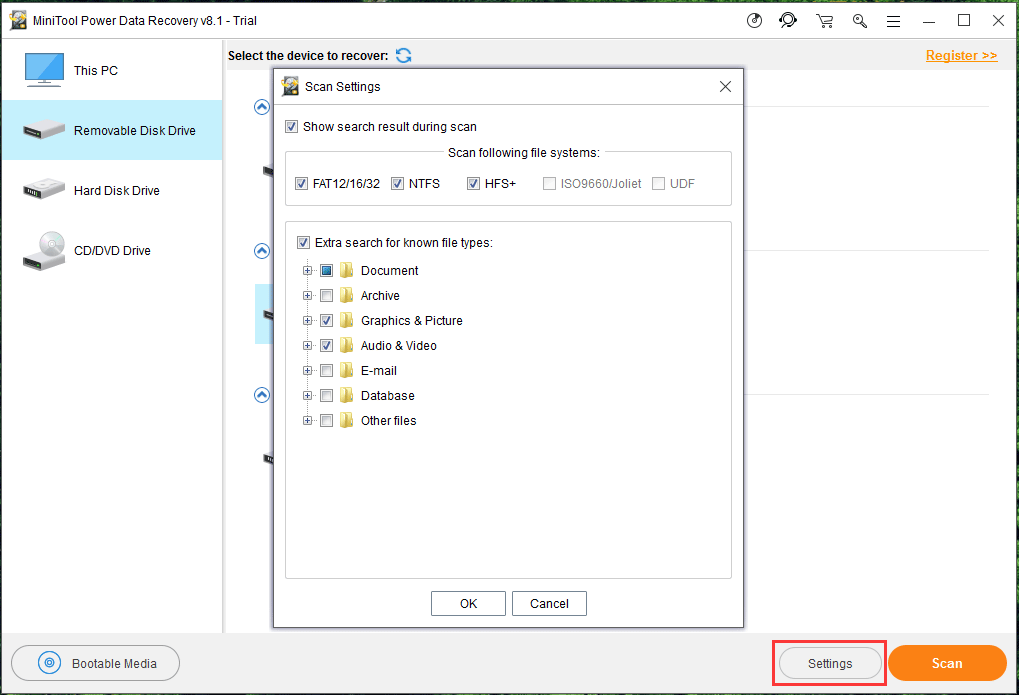
Task: Click the bootable disc icon in title bar
Action: click(755, 20)
